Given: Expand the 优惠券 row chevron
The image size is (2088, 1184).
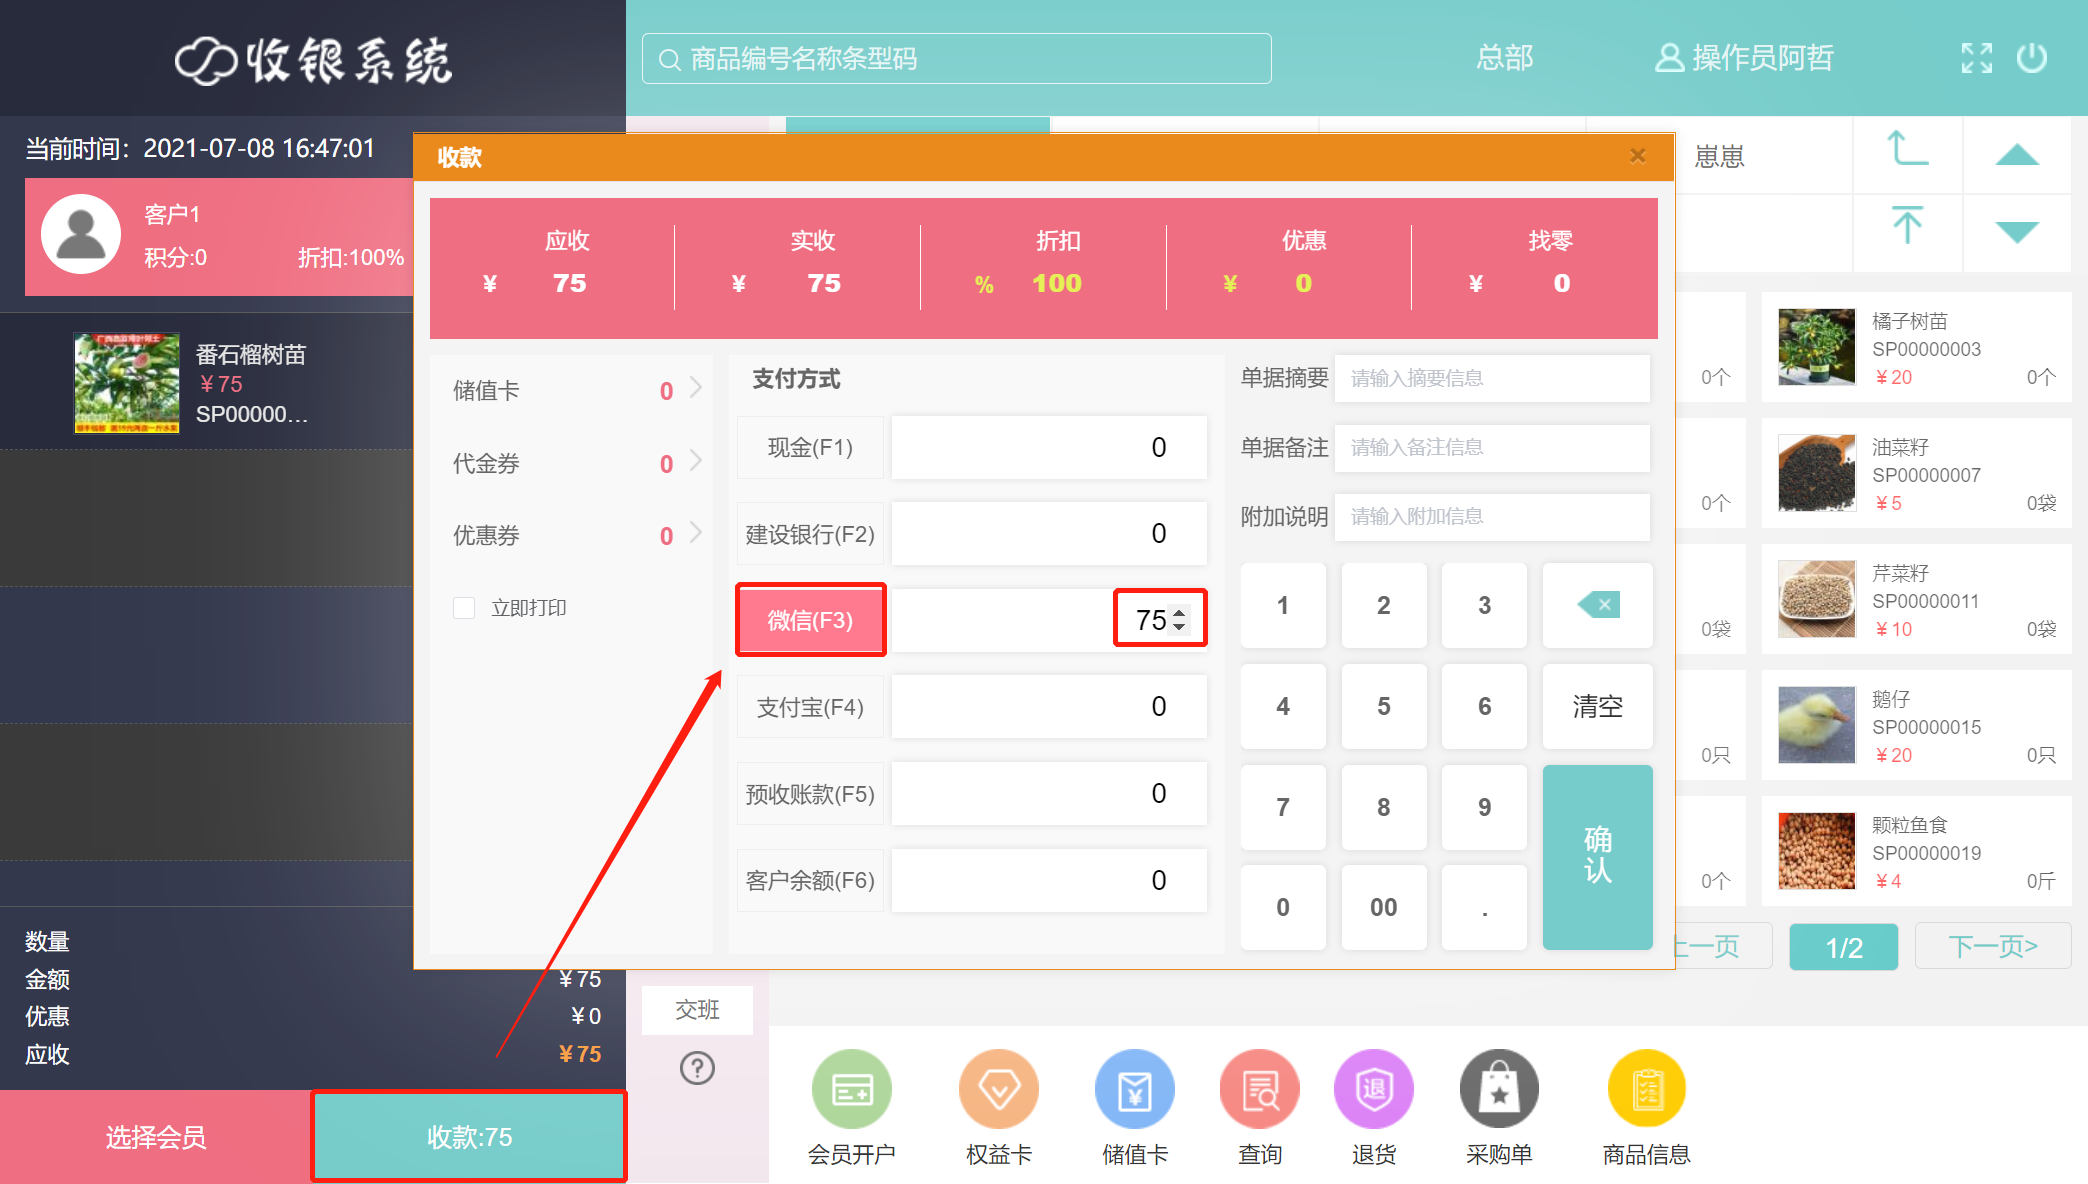Looking at the screenshot, I should pos(696,533).
